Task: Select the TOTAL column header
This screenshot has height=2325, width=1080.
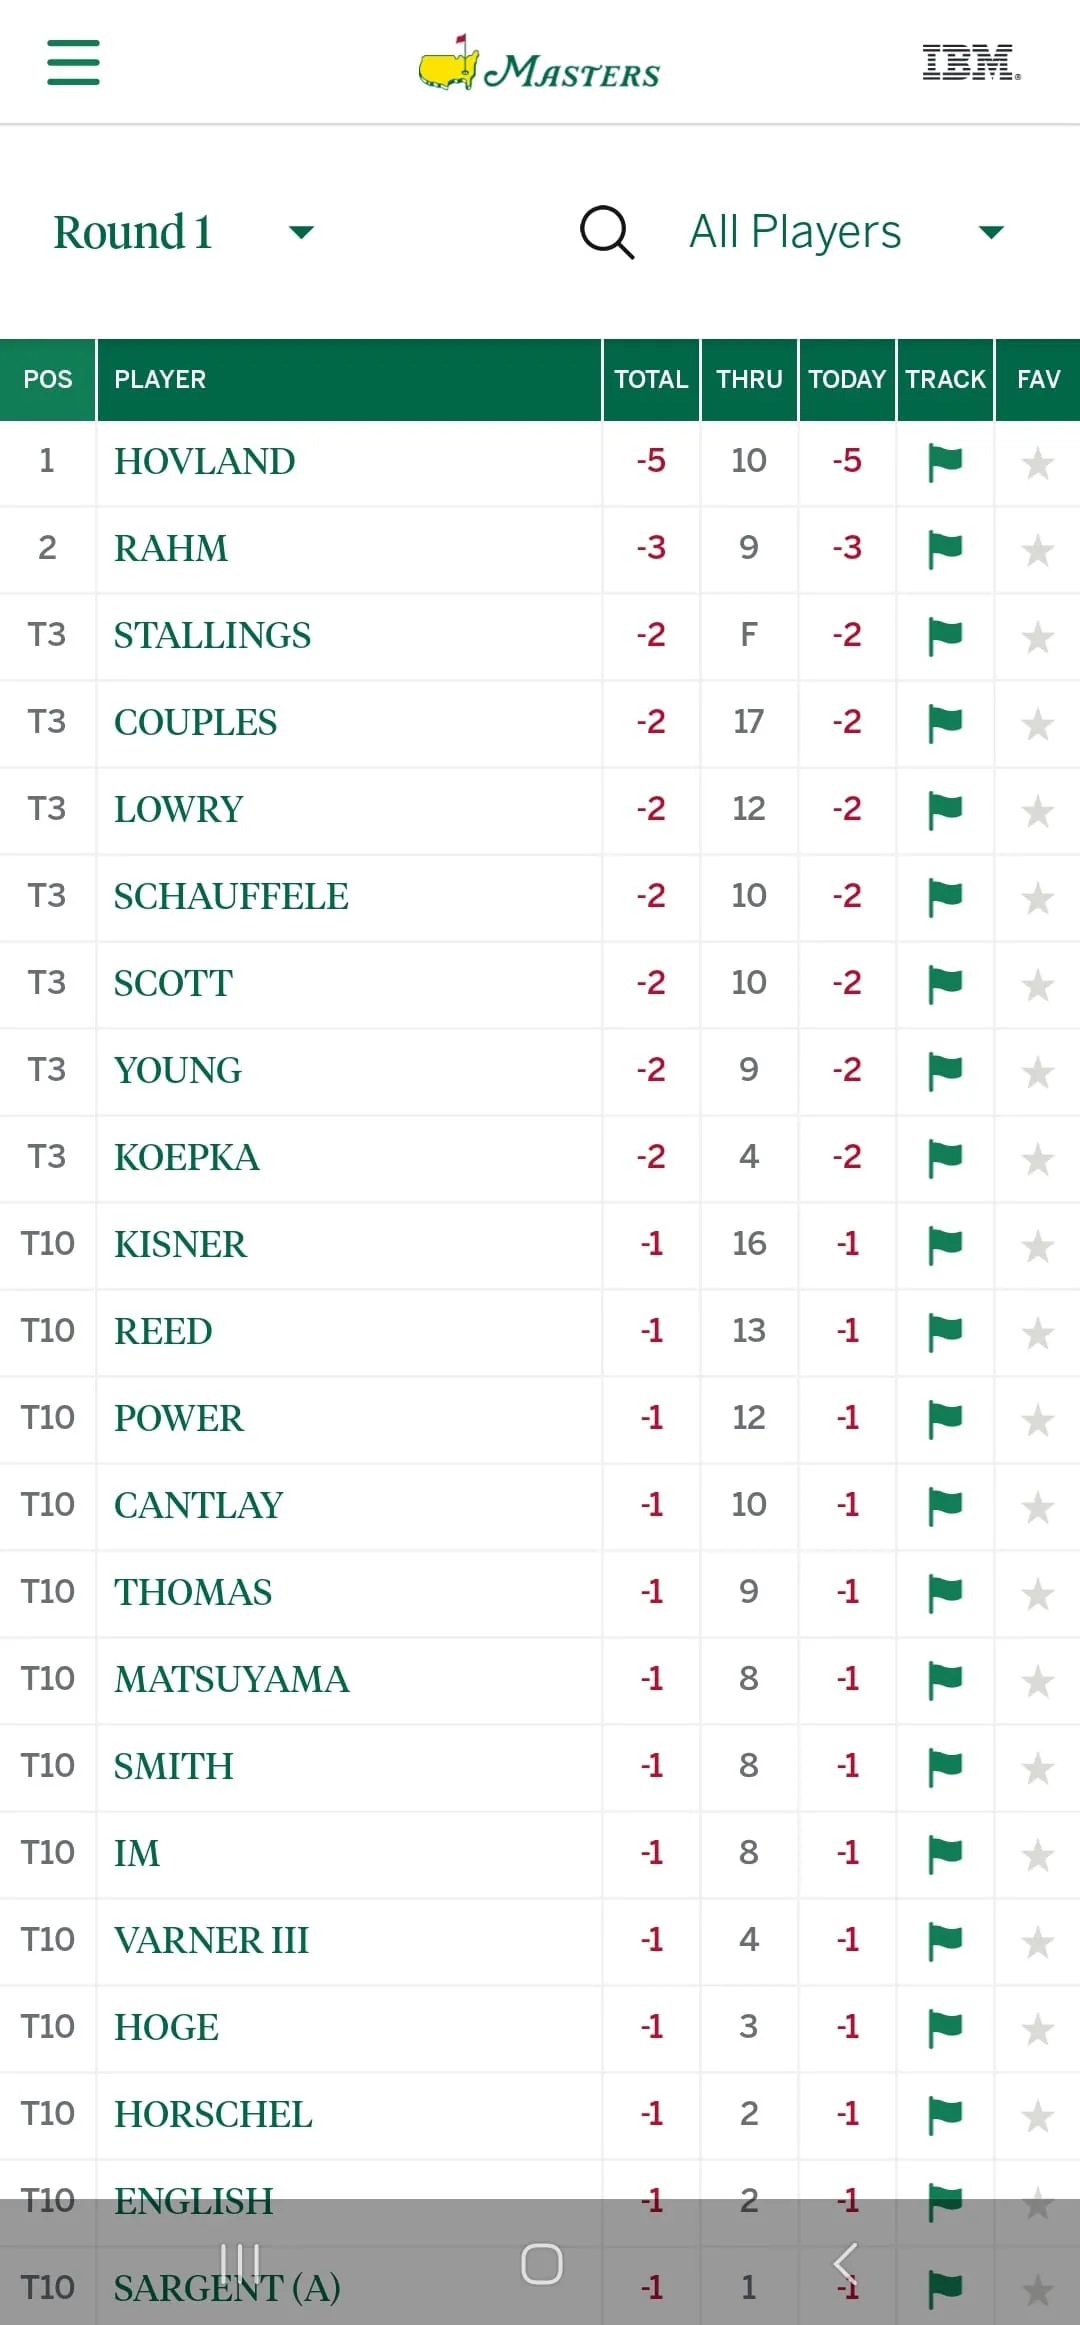Action: coord(651,380)
